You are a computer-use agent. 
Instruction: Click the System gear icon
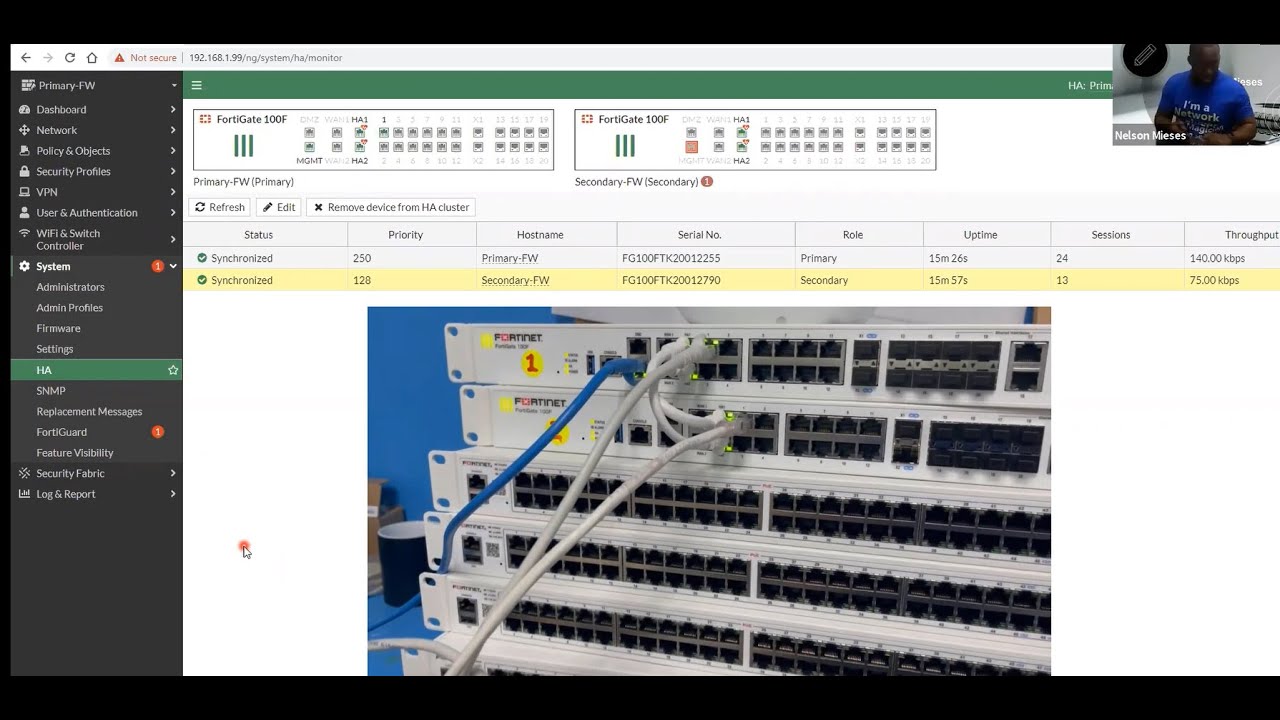25,266
